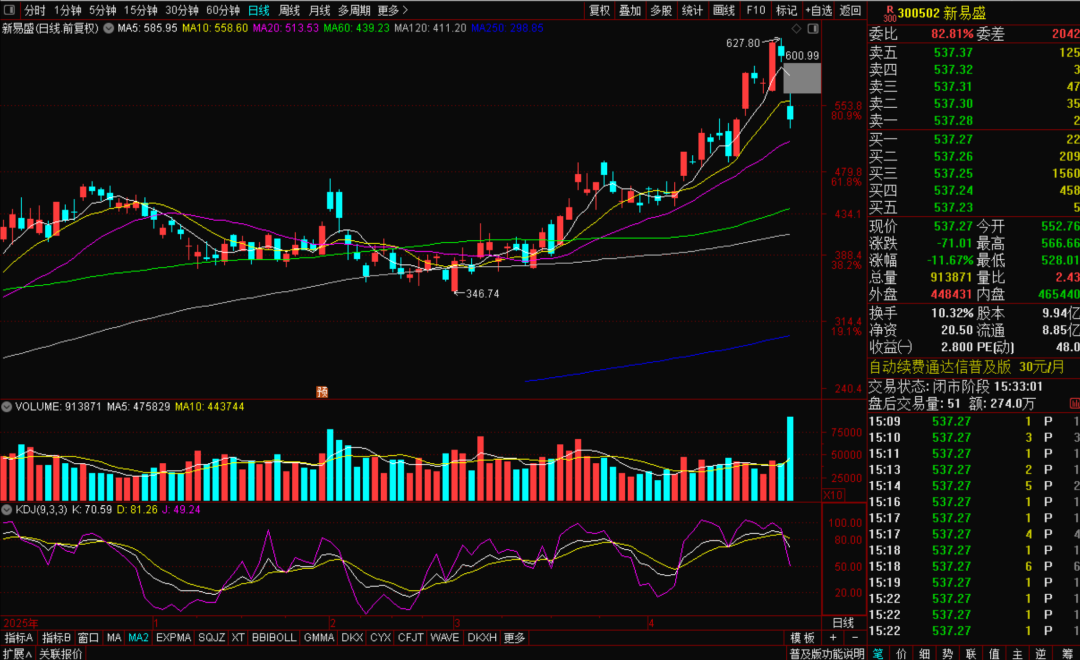Click the X10 volume scale icon
This screenshot has width=1080, height=660.
pos(832,495)
